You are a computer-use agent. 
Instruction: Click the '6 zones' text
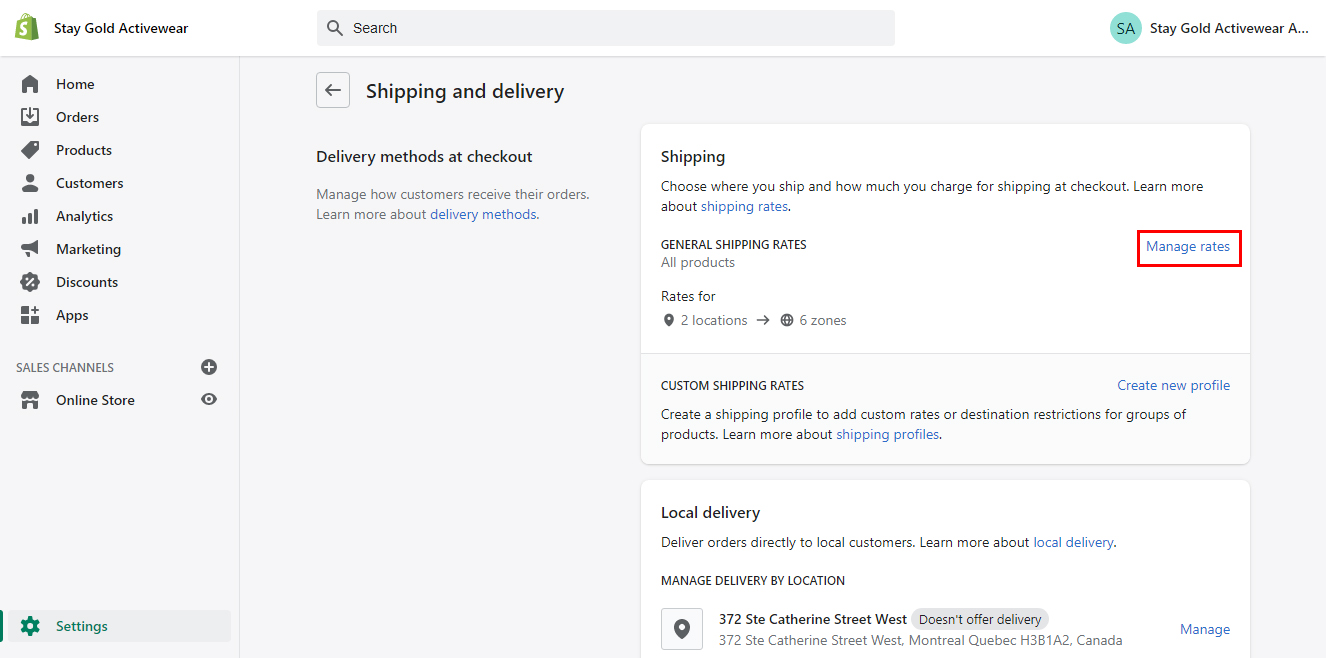coord(823,320)
